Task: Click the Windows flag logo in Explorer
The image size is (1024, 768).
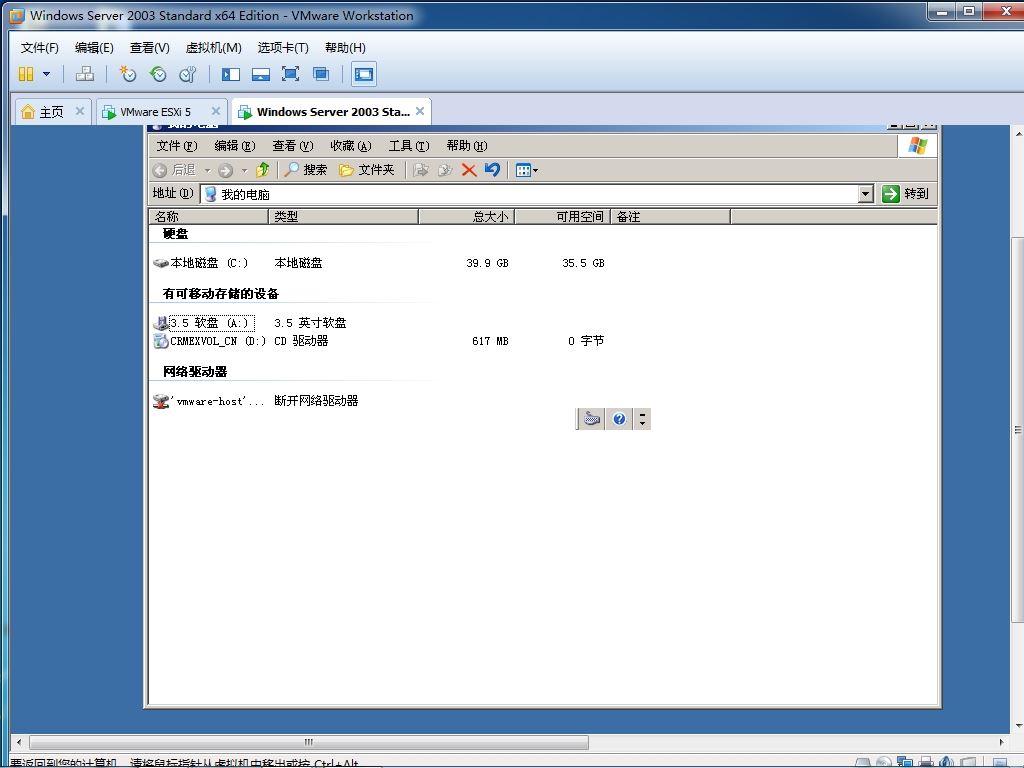Action: (x=918, y=146)
